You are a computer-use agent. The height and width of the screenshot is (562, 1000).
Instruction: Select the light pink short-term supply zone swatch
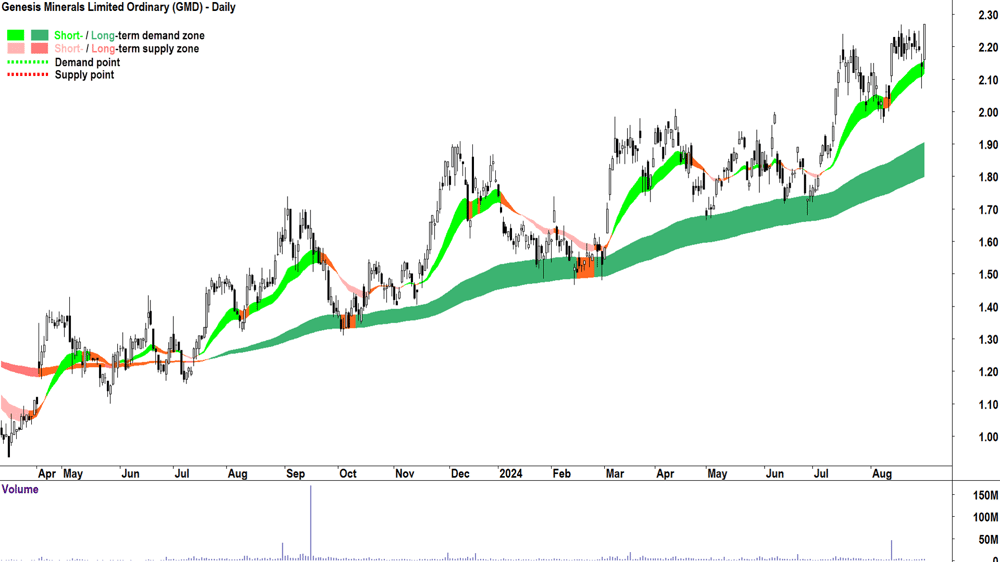coord(15,48)
